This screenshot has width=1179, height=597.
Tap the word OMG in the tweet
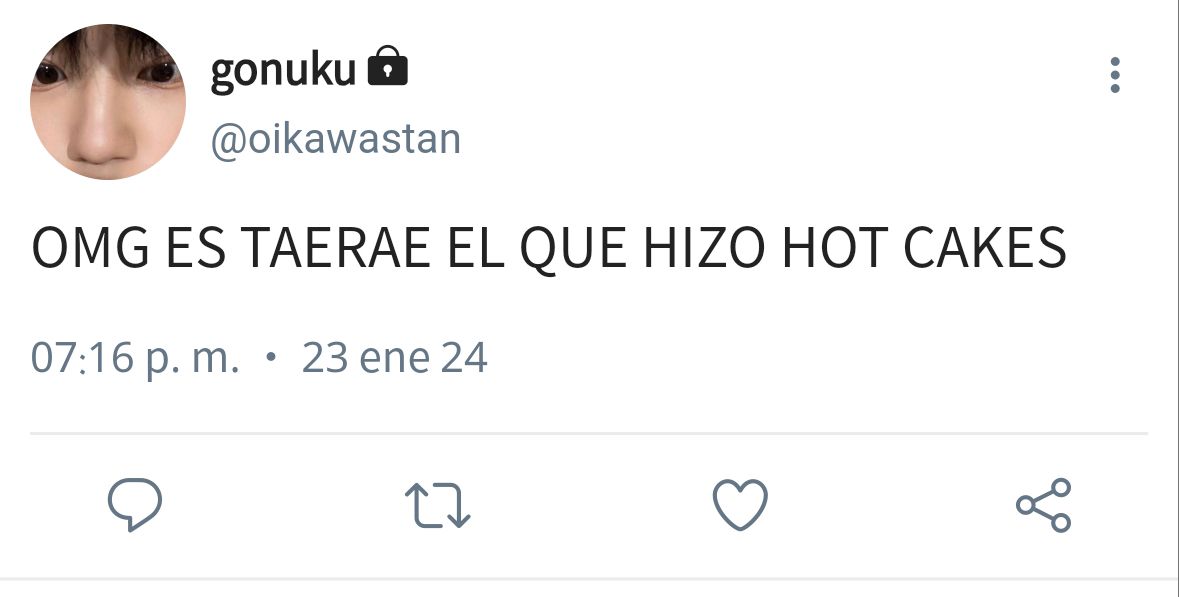tap(90, 248)
